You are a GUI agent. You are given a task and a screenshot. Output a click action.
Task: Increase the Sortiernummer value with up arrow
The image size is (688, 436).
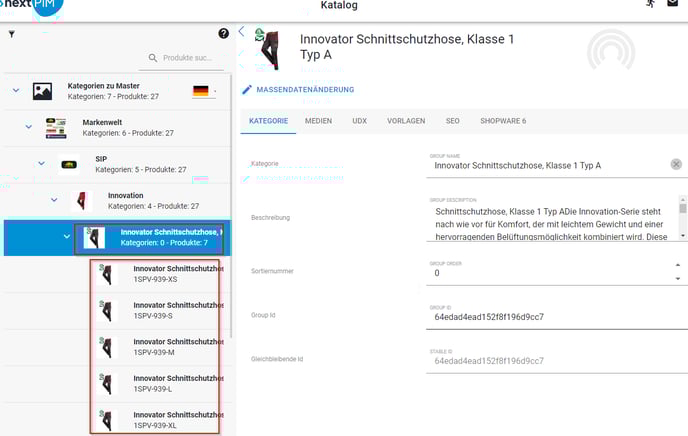[678, 265]
